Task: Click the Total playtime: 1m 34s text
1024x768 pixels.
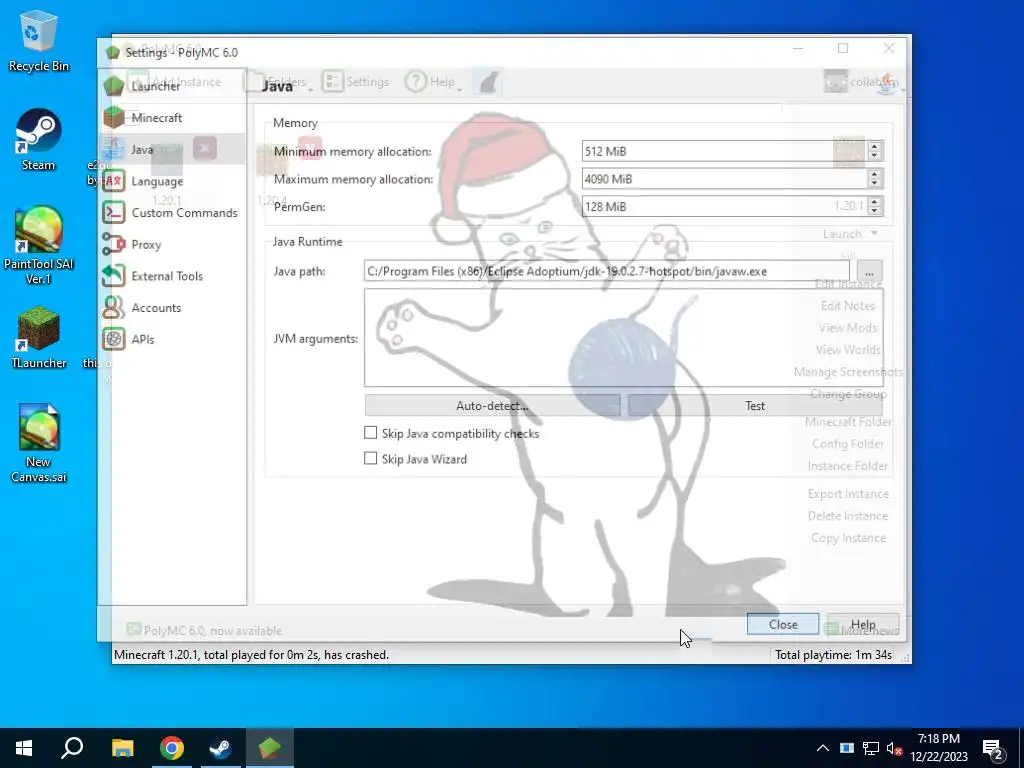Action: tap(833, 654)
